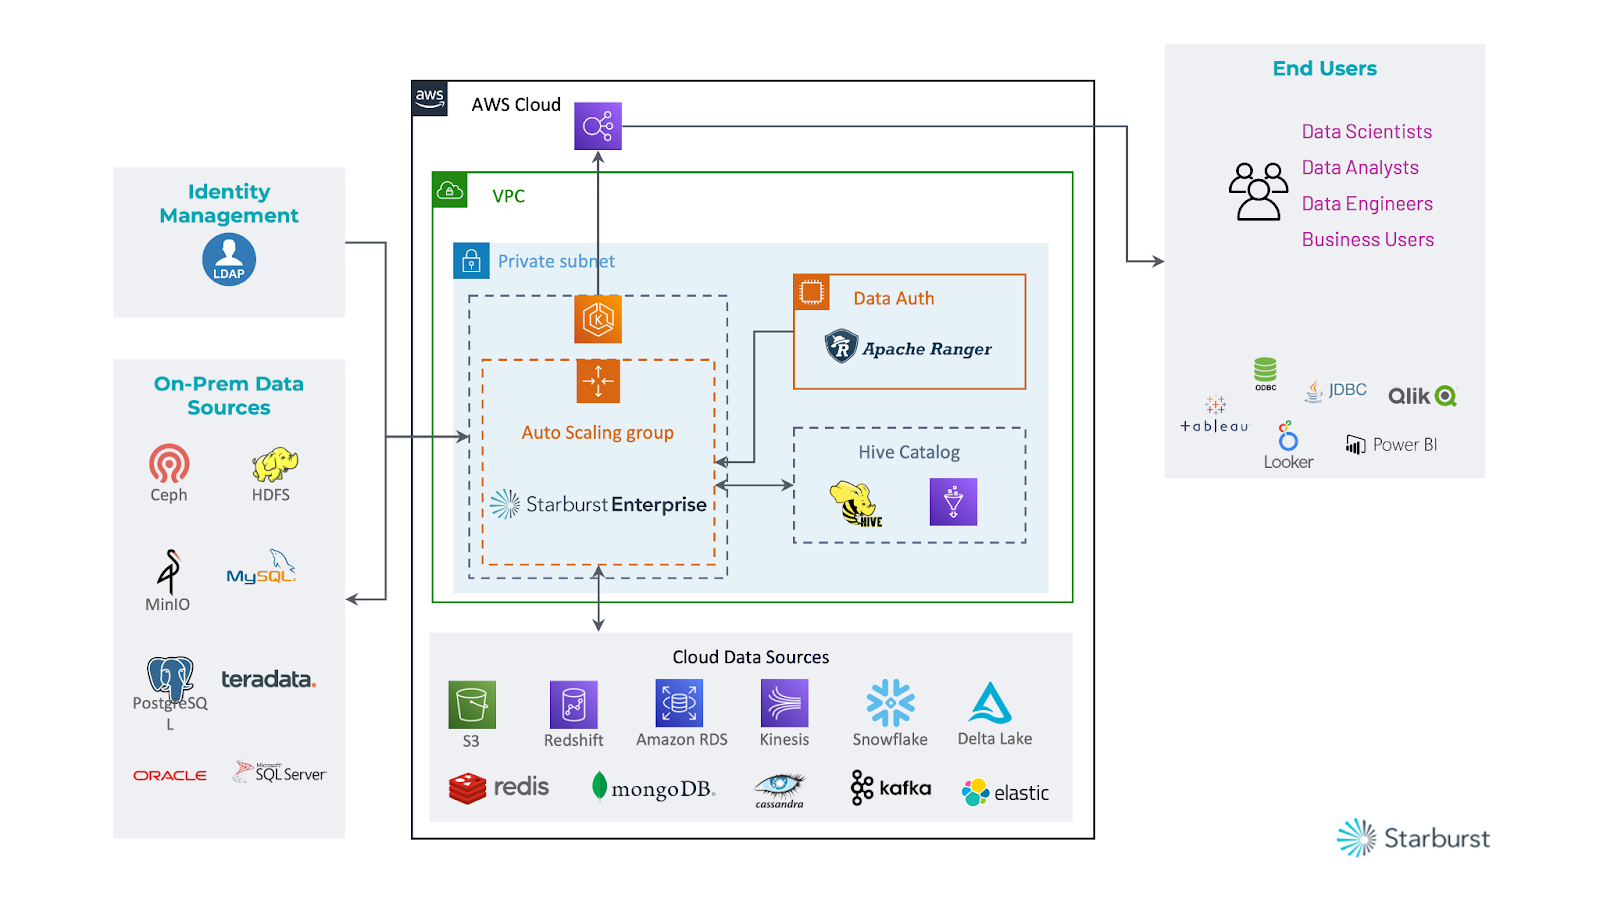Click the Hive bee logo
The width and height of the screenshot is (1600, 900).
tap(856, 503)
